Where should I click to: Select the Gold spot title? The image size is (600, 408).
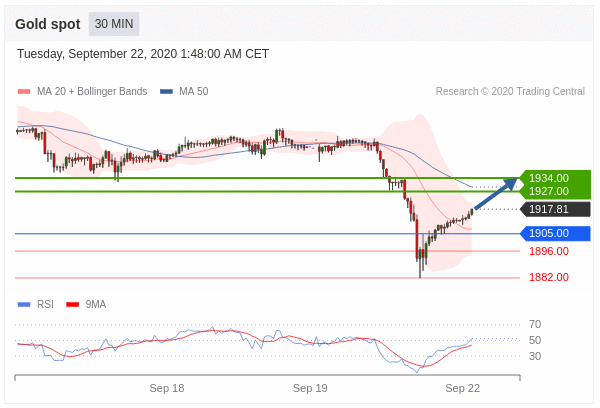pos(48,24)
